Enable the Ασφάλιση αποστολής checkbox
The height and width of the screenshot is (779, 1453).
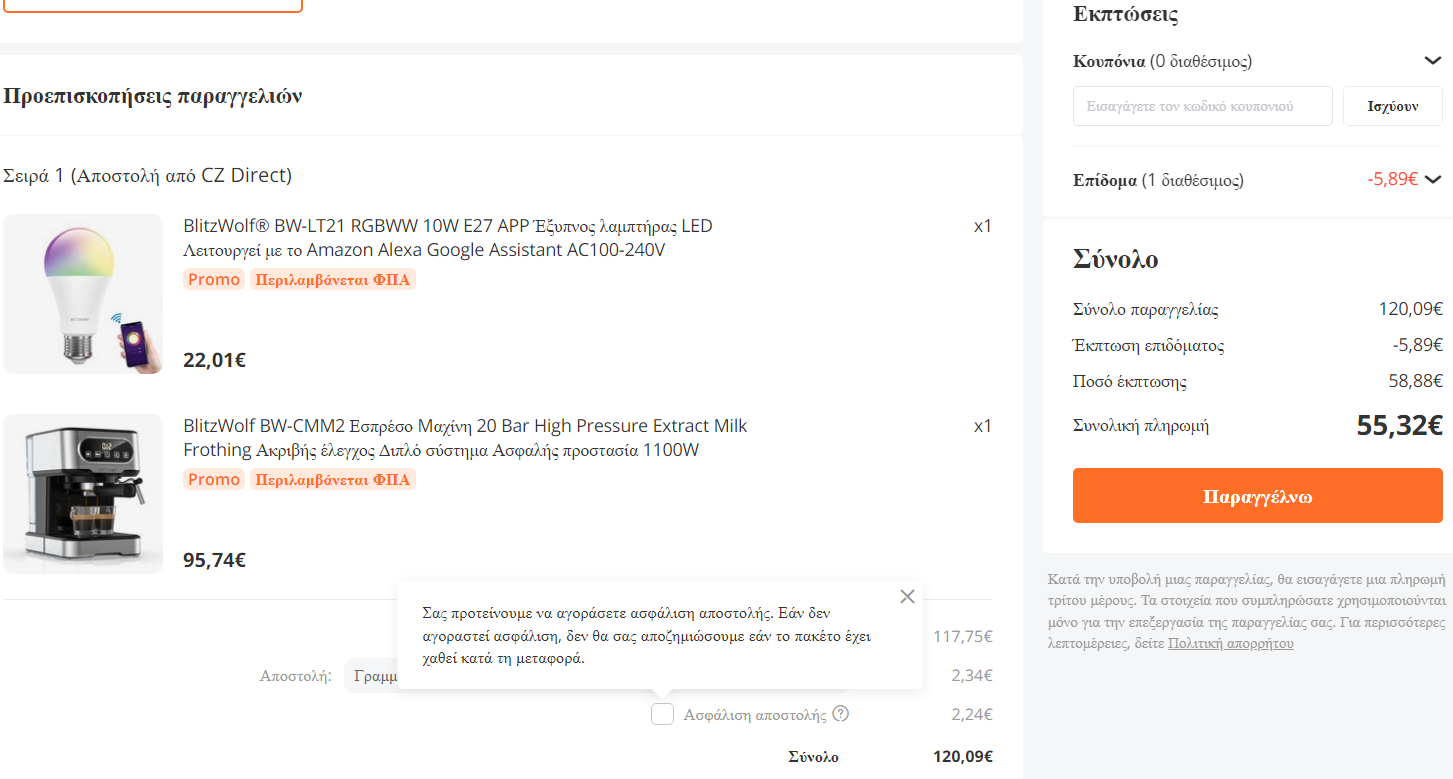pos(662,714)
